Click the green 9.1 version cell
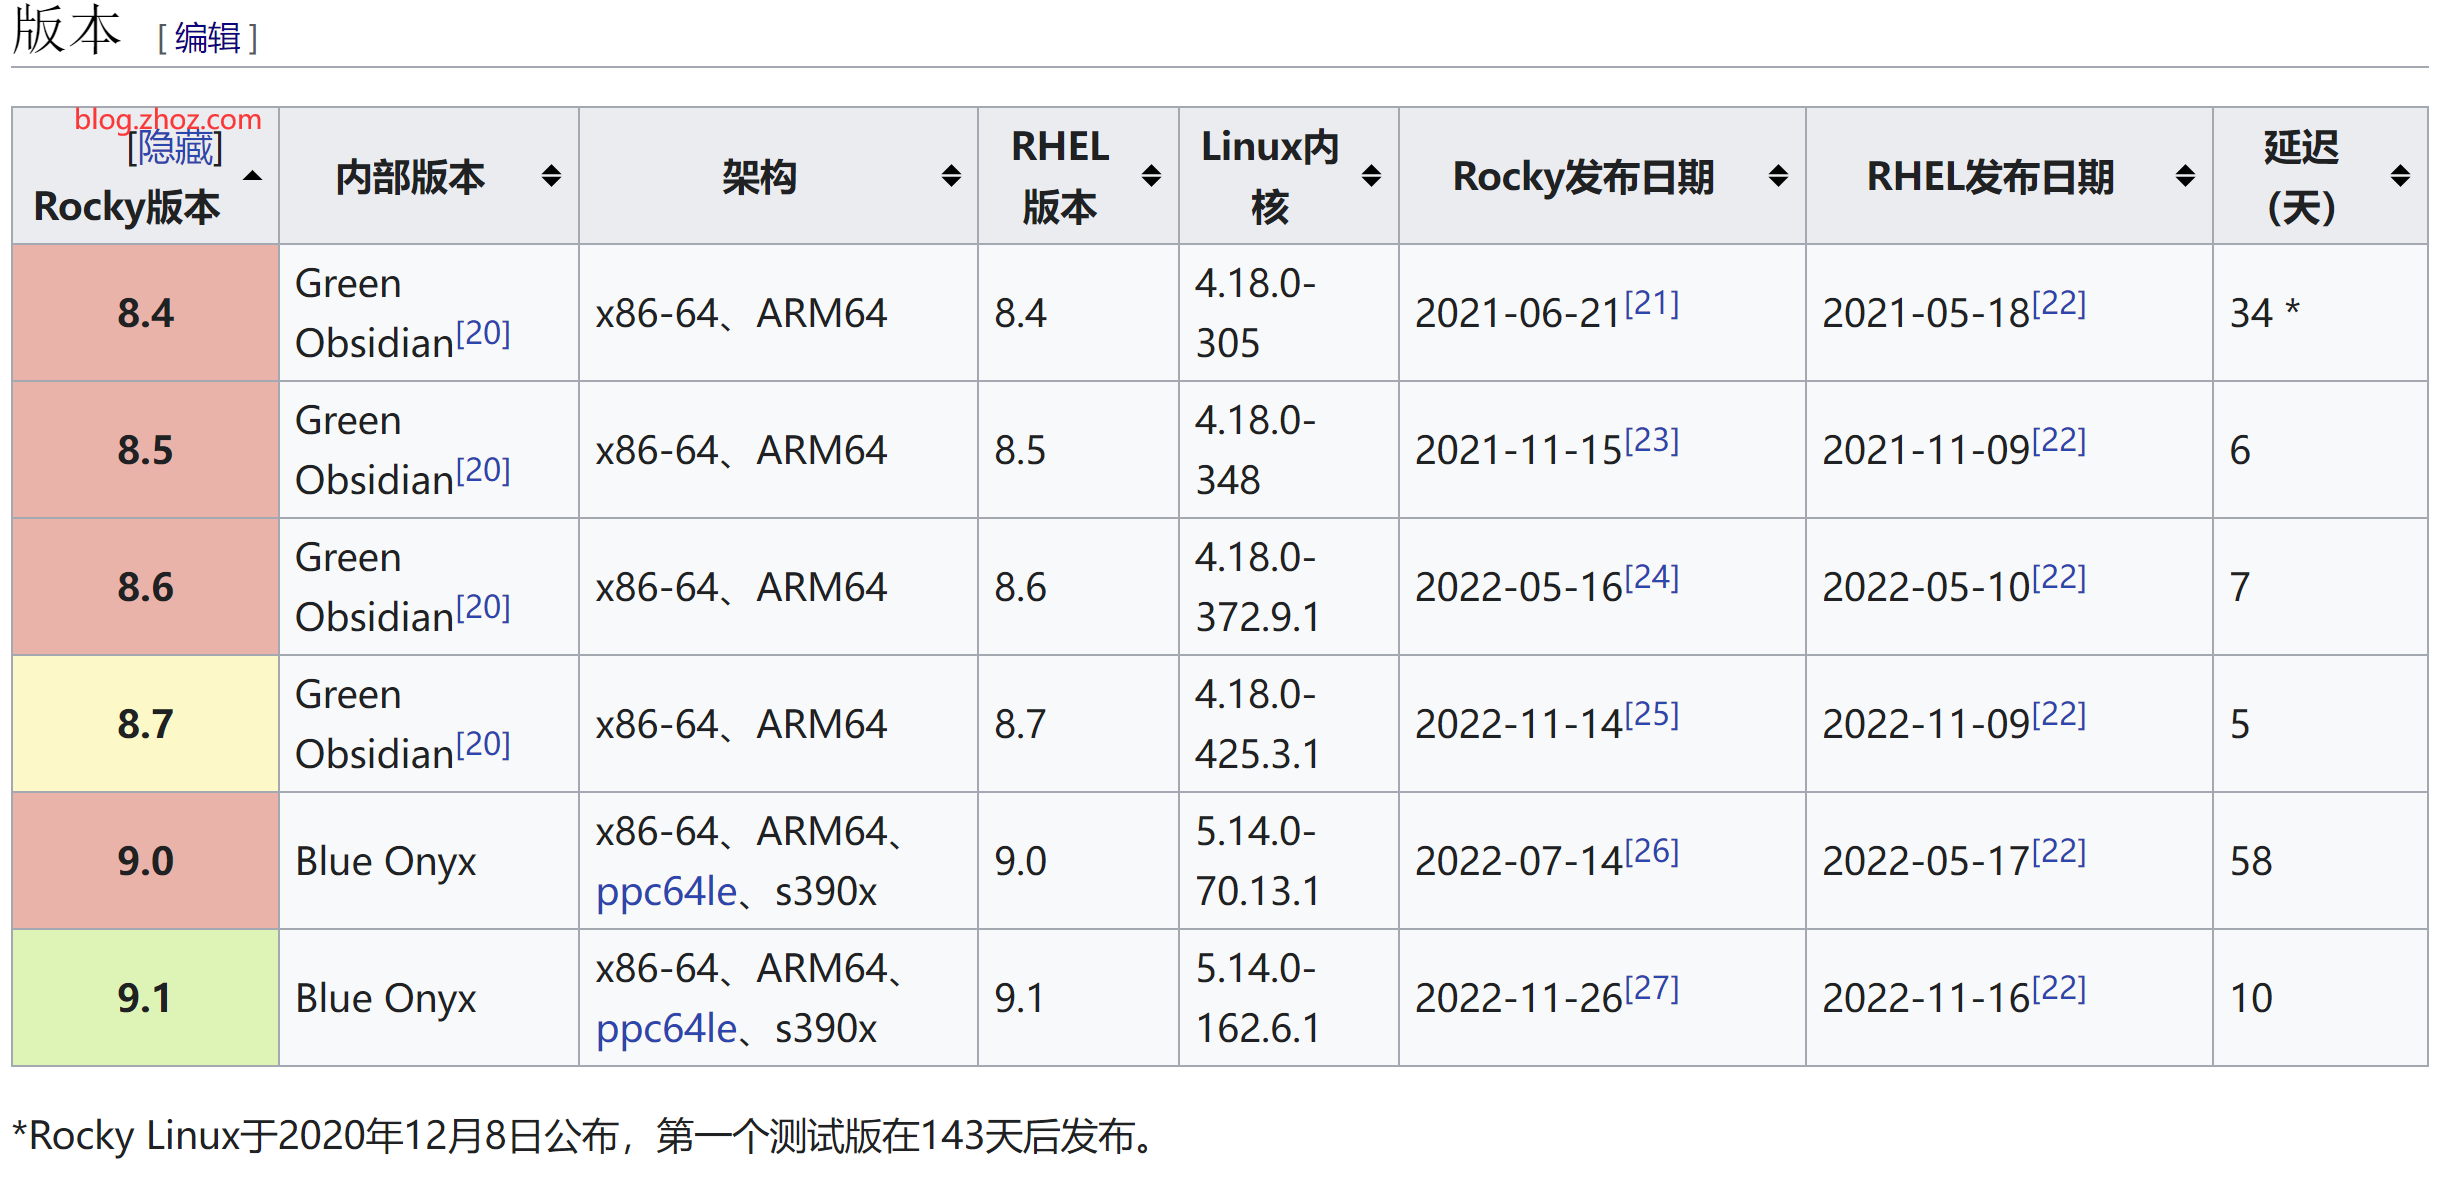The image size is (2446, 1179). [x=145, y=998]
